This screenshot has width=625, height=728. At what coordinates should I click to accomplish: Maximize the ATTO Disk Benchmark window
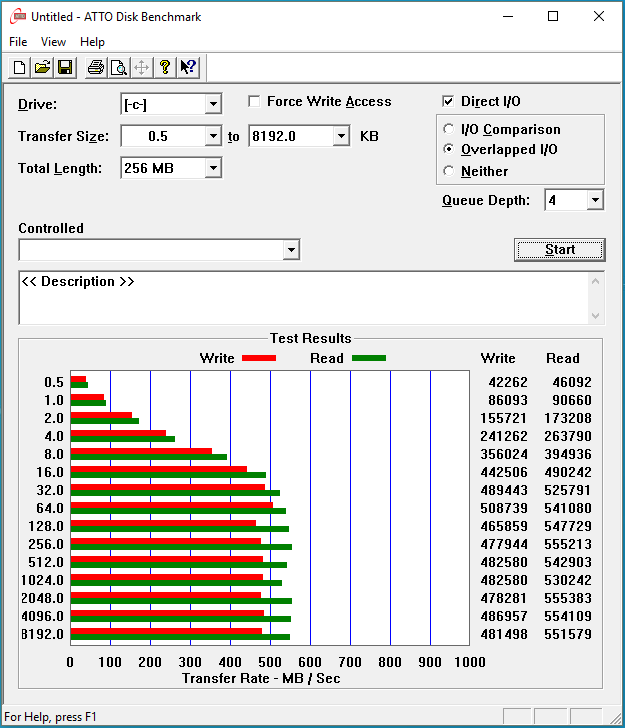click(x=553, y=16)
